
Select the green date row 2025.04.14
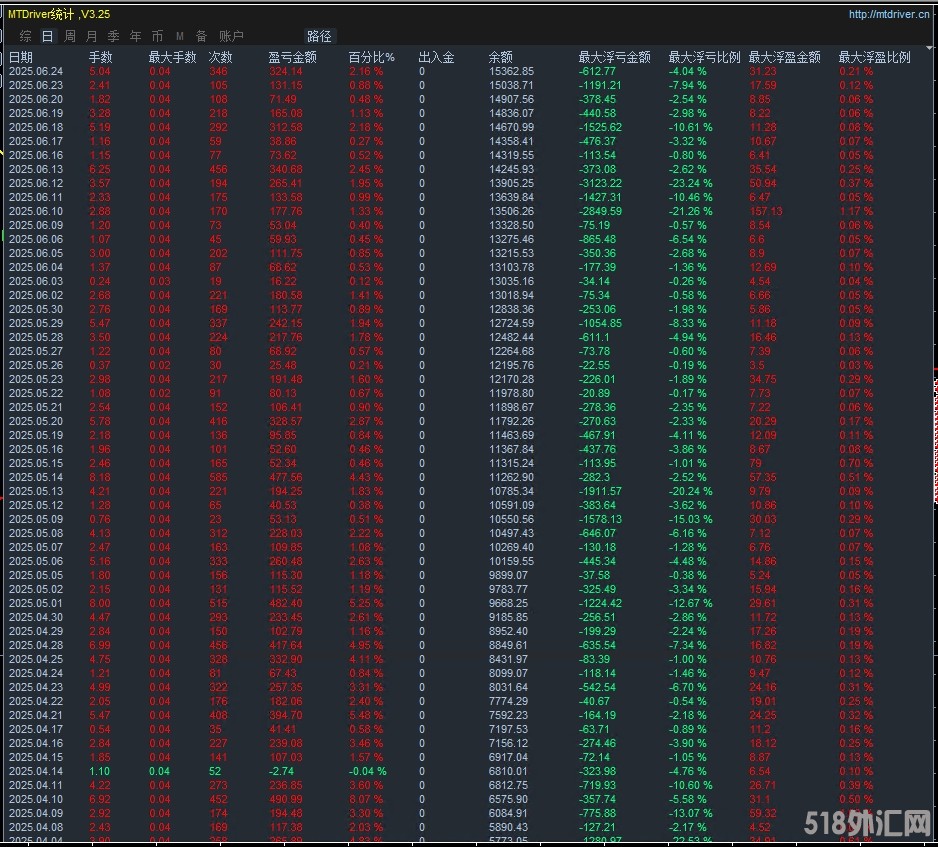(x=36, y=772)
